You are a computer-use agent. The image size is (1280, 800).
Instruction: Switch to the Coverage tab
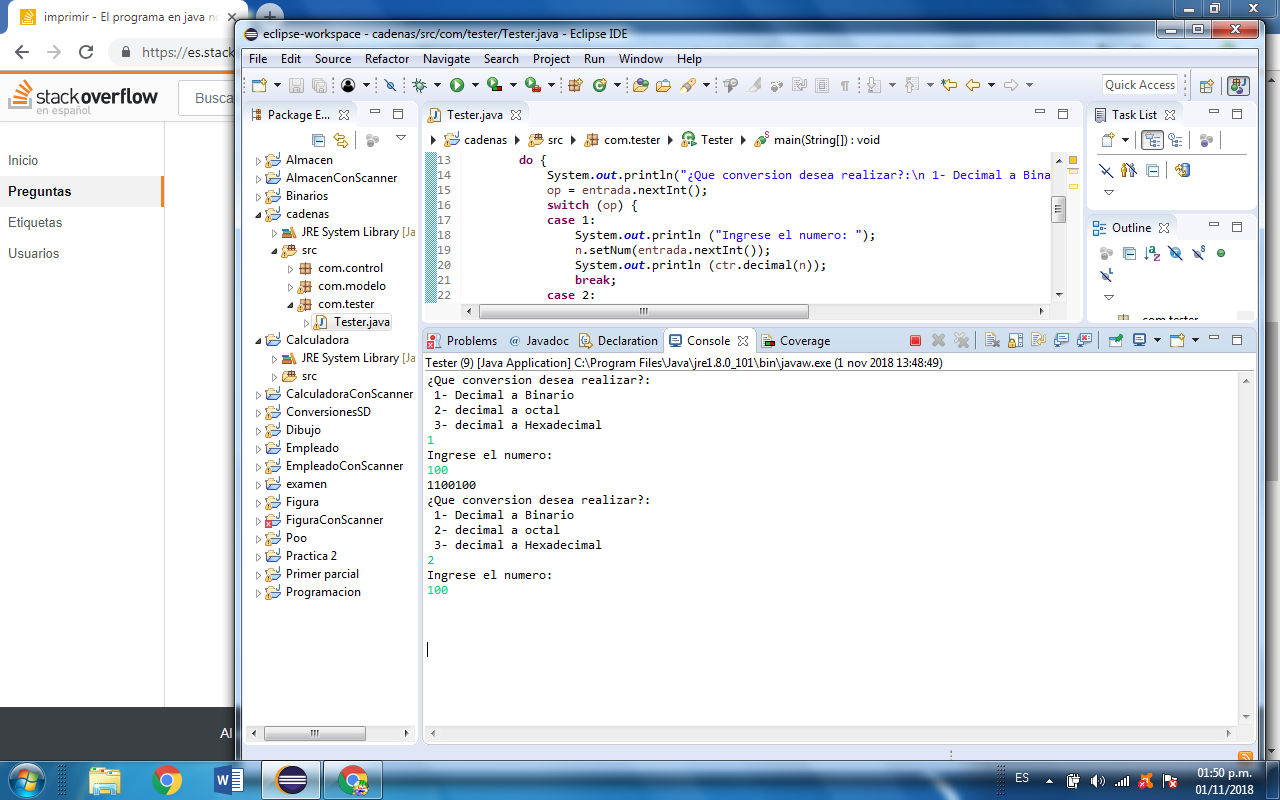[796, 341]
